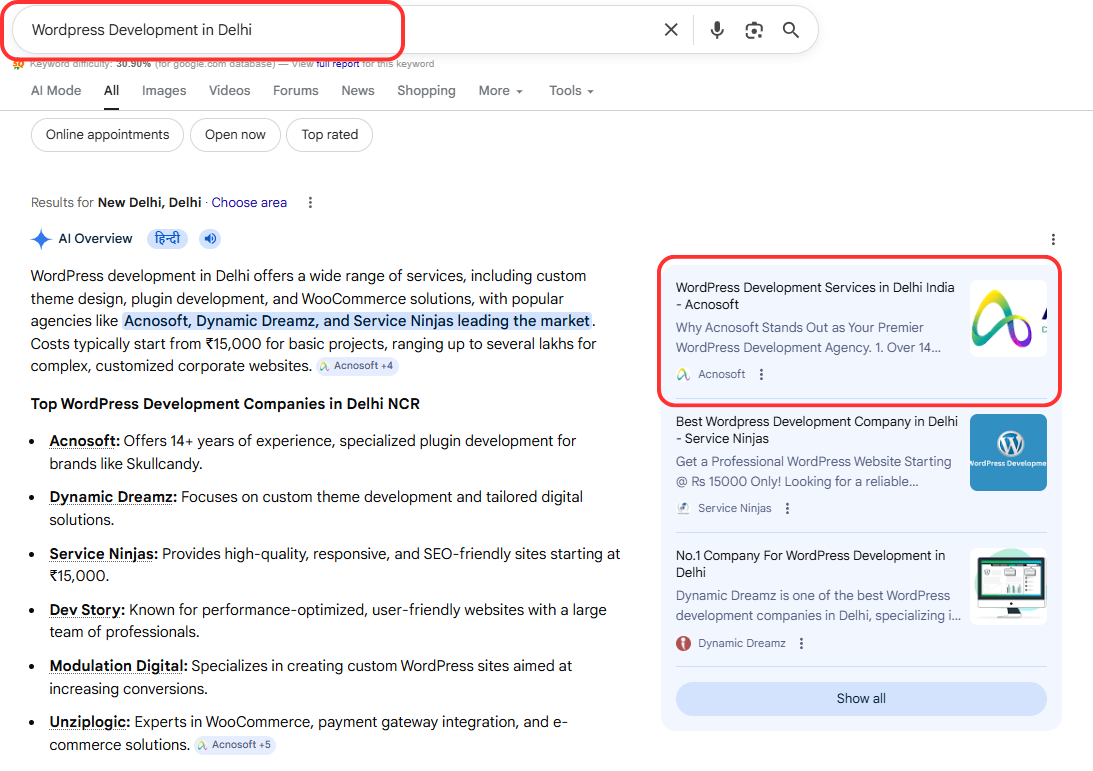Open Google Lens image search
This screenshot has width=1093, height=771.
pos(754,30)
